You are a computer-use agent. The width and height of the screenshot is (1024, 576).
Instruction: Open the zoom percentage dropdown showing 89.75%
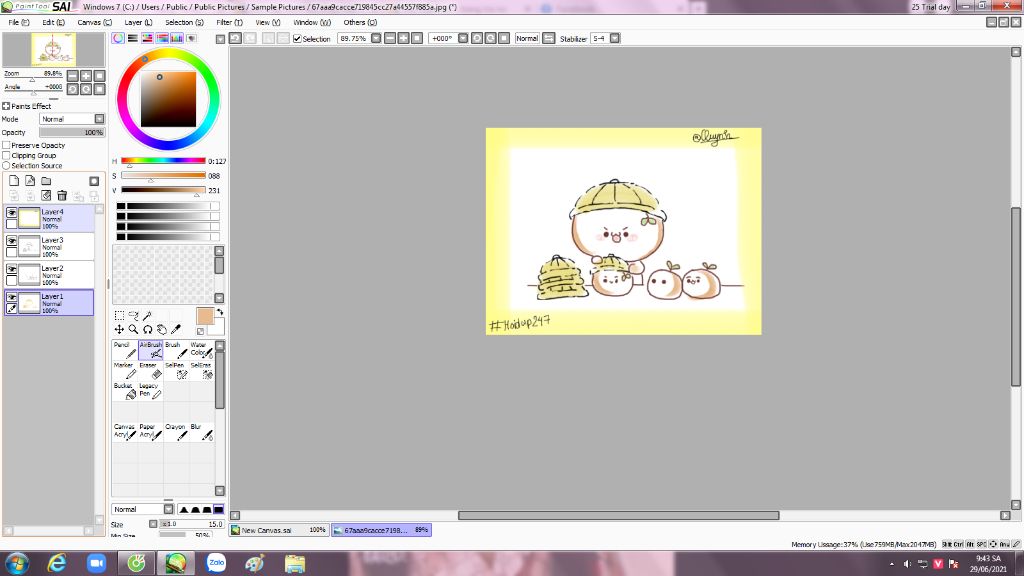[376, 39]
